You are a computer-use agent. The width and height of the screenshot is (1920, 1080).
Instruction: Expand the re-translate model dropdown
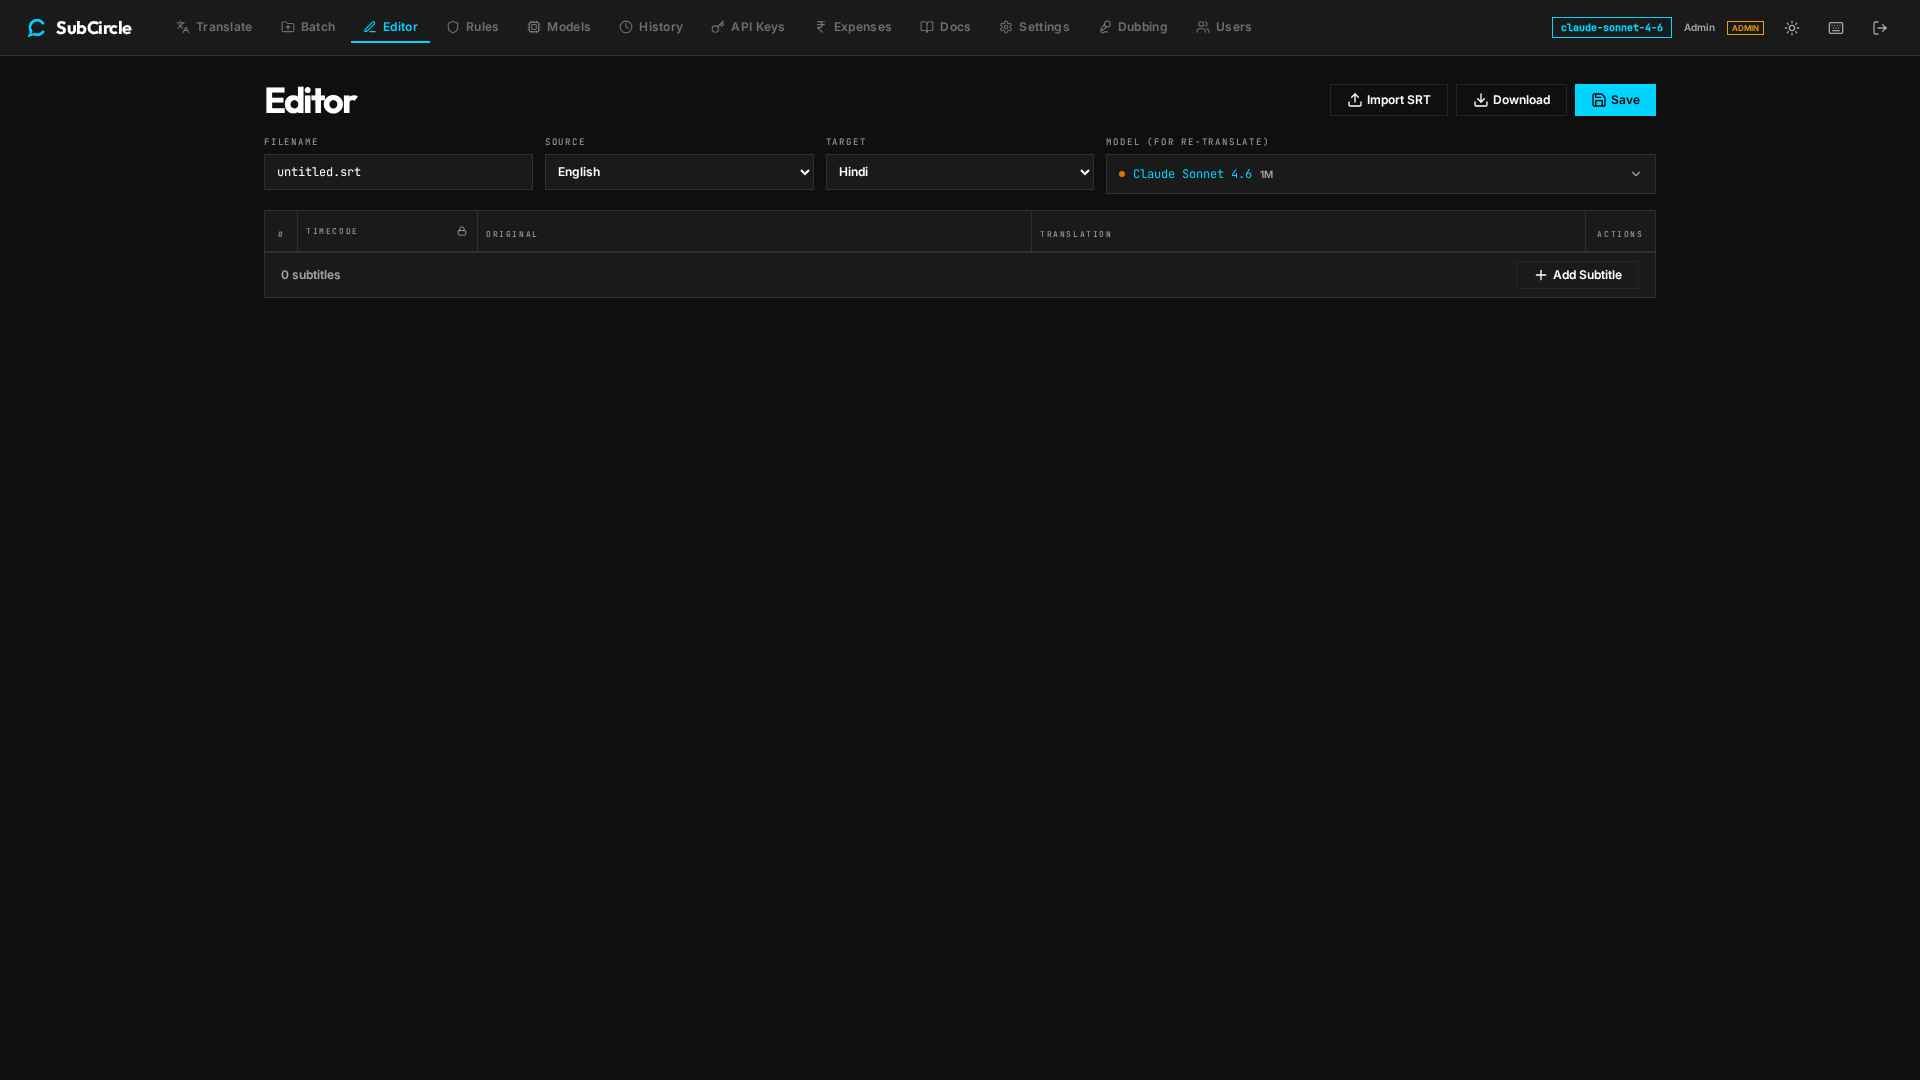pos(1381,174)
